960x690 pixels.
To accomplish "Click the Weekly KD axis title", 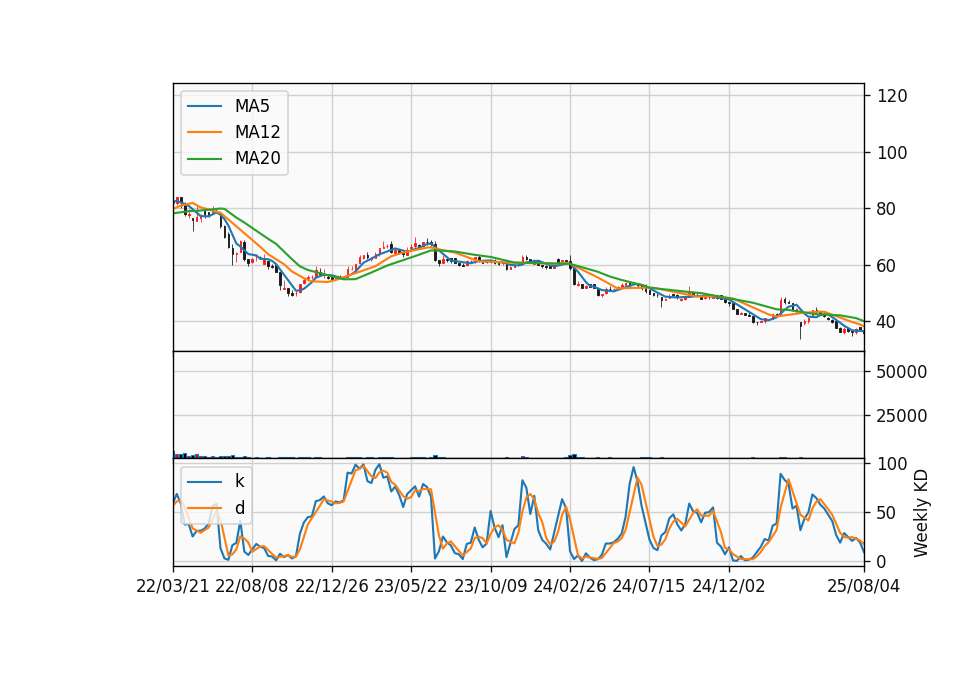I will pos(921,513).
